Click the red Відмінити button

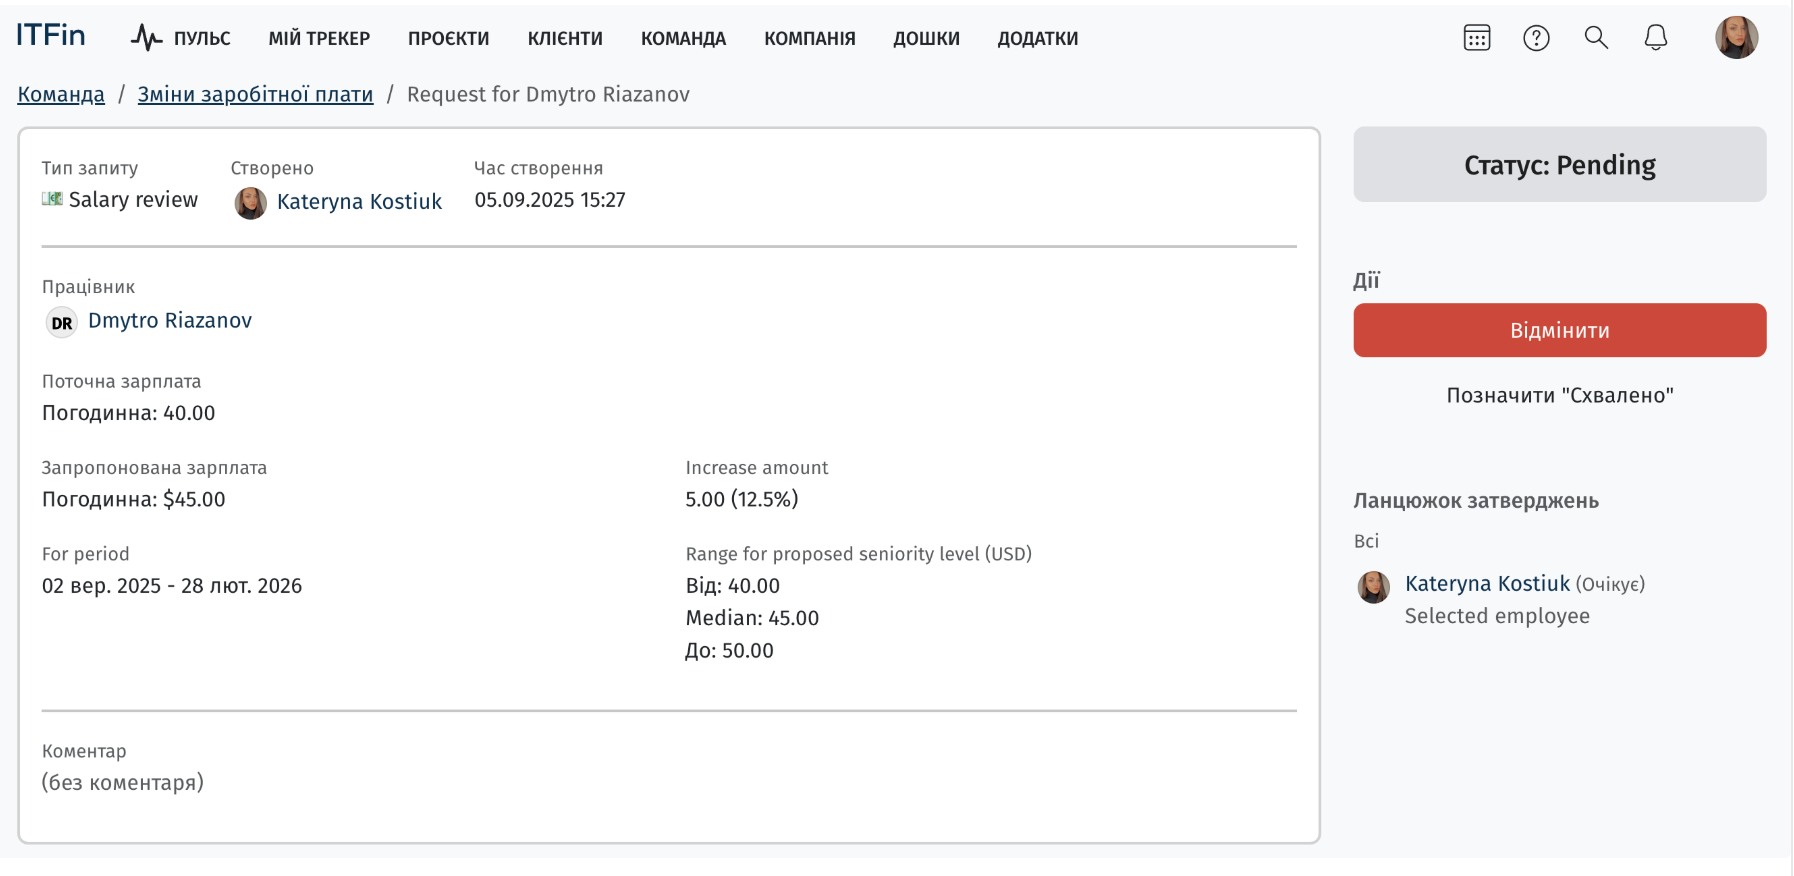click(x=1559, y=330)
